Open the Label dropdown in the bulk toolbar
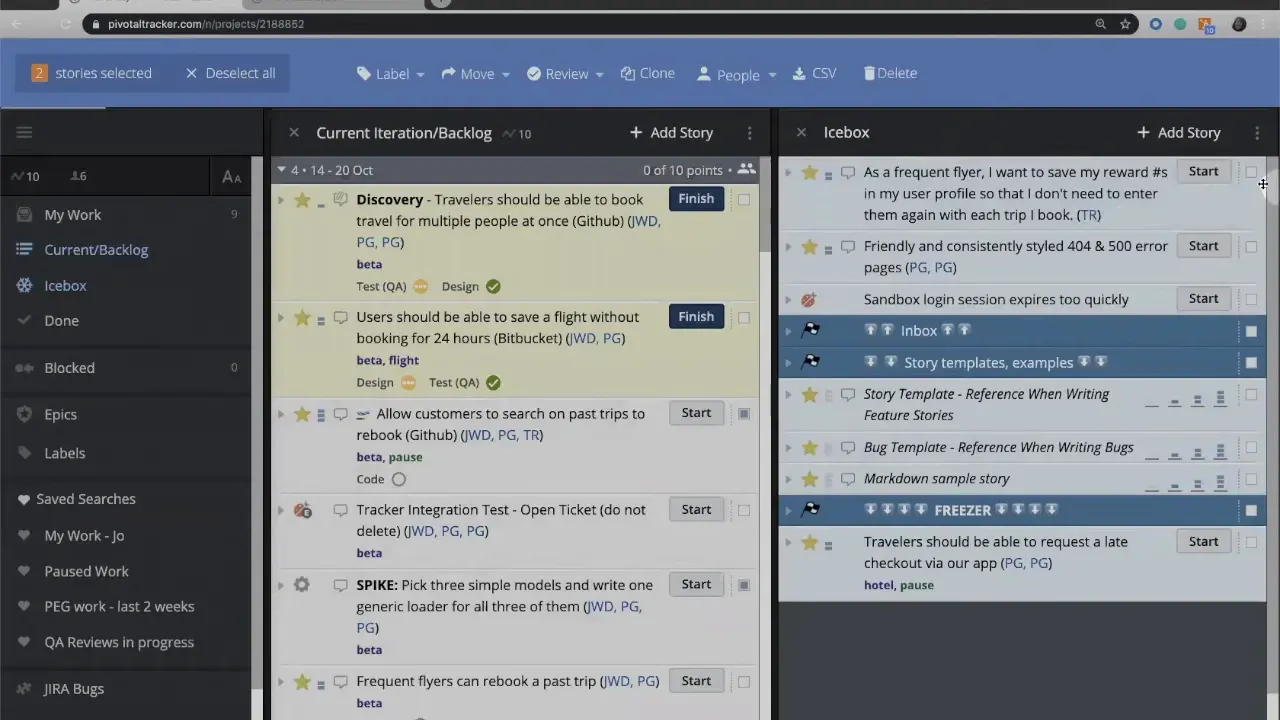Image resolution: width=1280 pixels, height=720 pixels. pyautogui.click(x=391, y=73)
